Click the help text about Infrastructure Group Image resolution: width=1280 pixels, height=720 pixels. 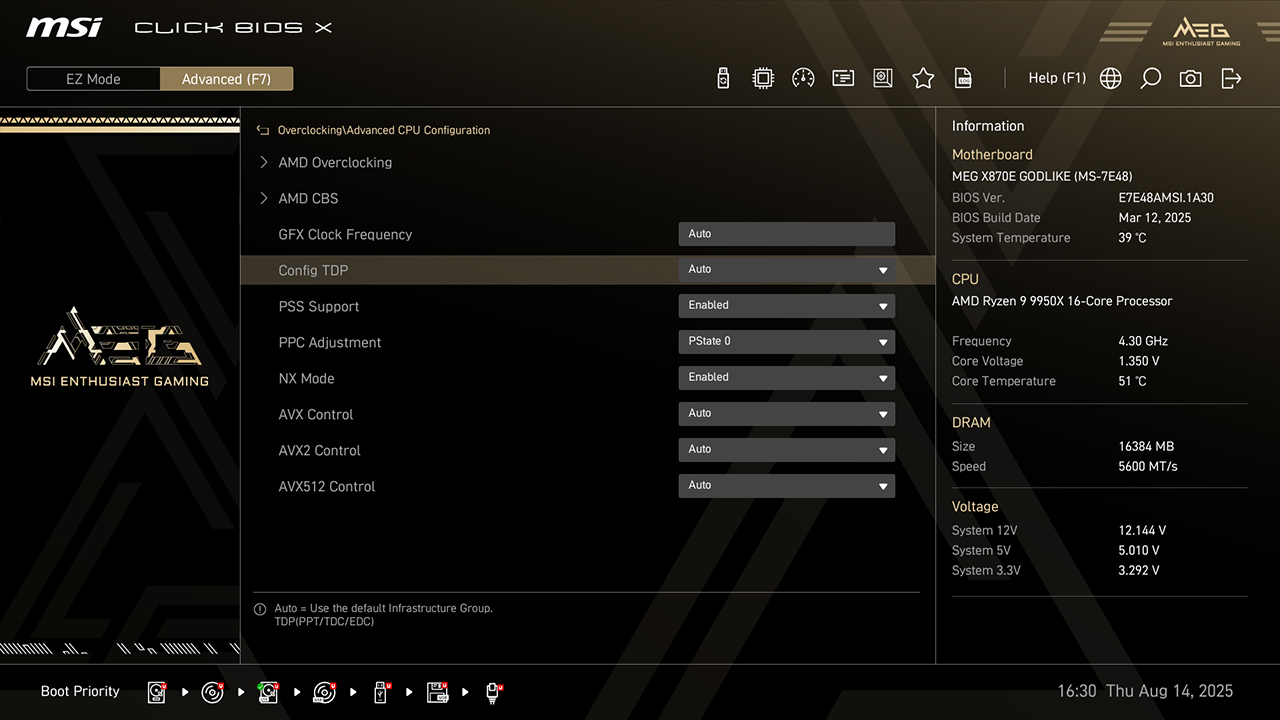(383, 615)
